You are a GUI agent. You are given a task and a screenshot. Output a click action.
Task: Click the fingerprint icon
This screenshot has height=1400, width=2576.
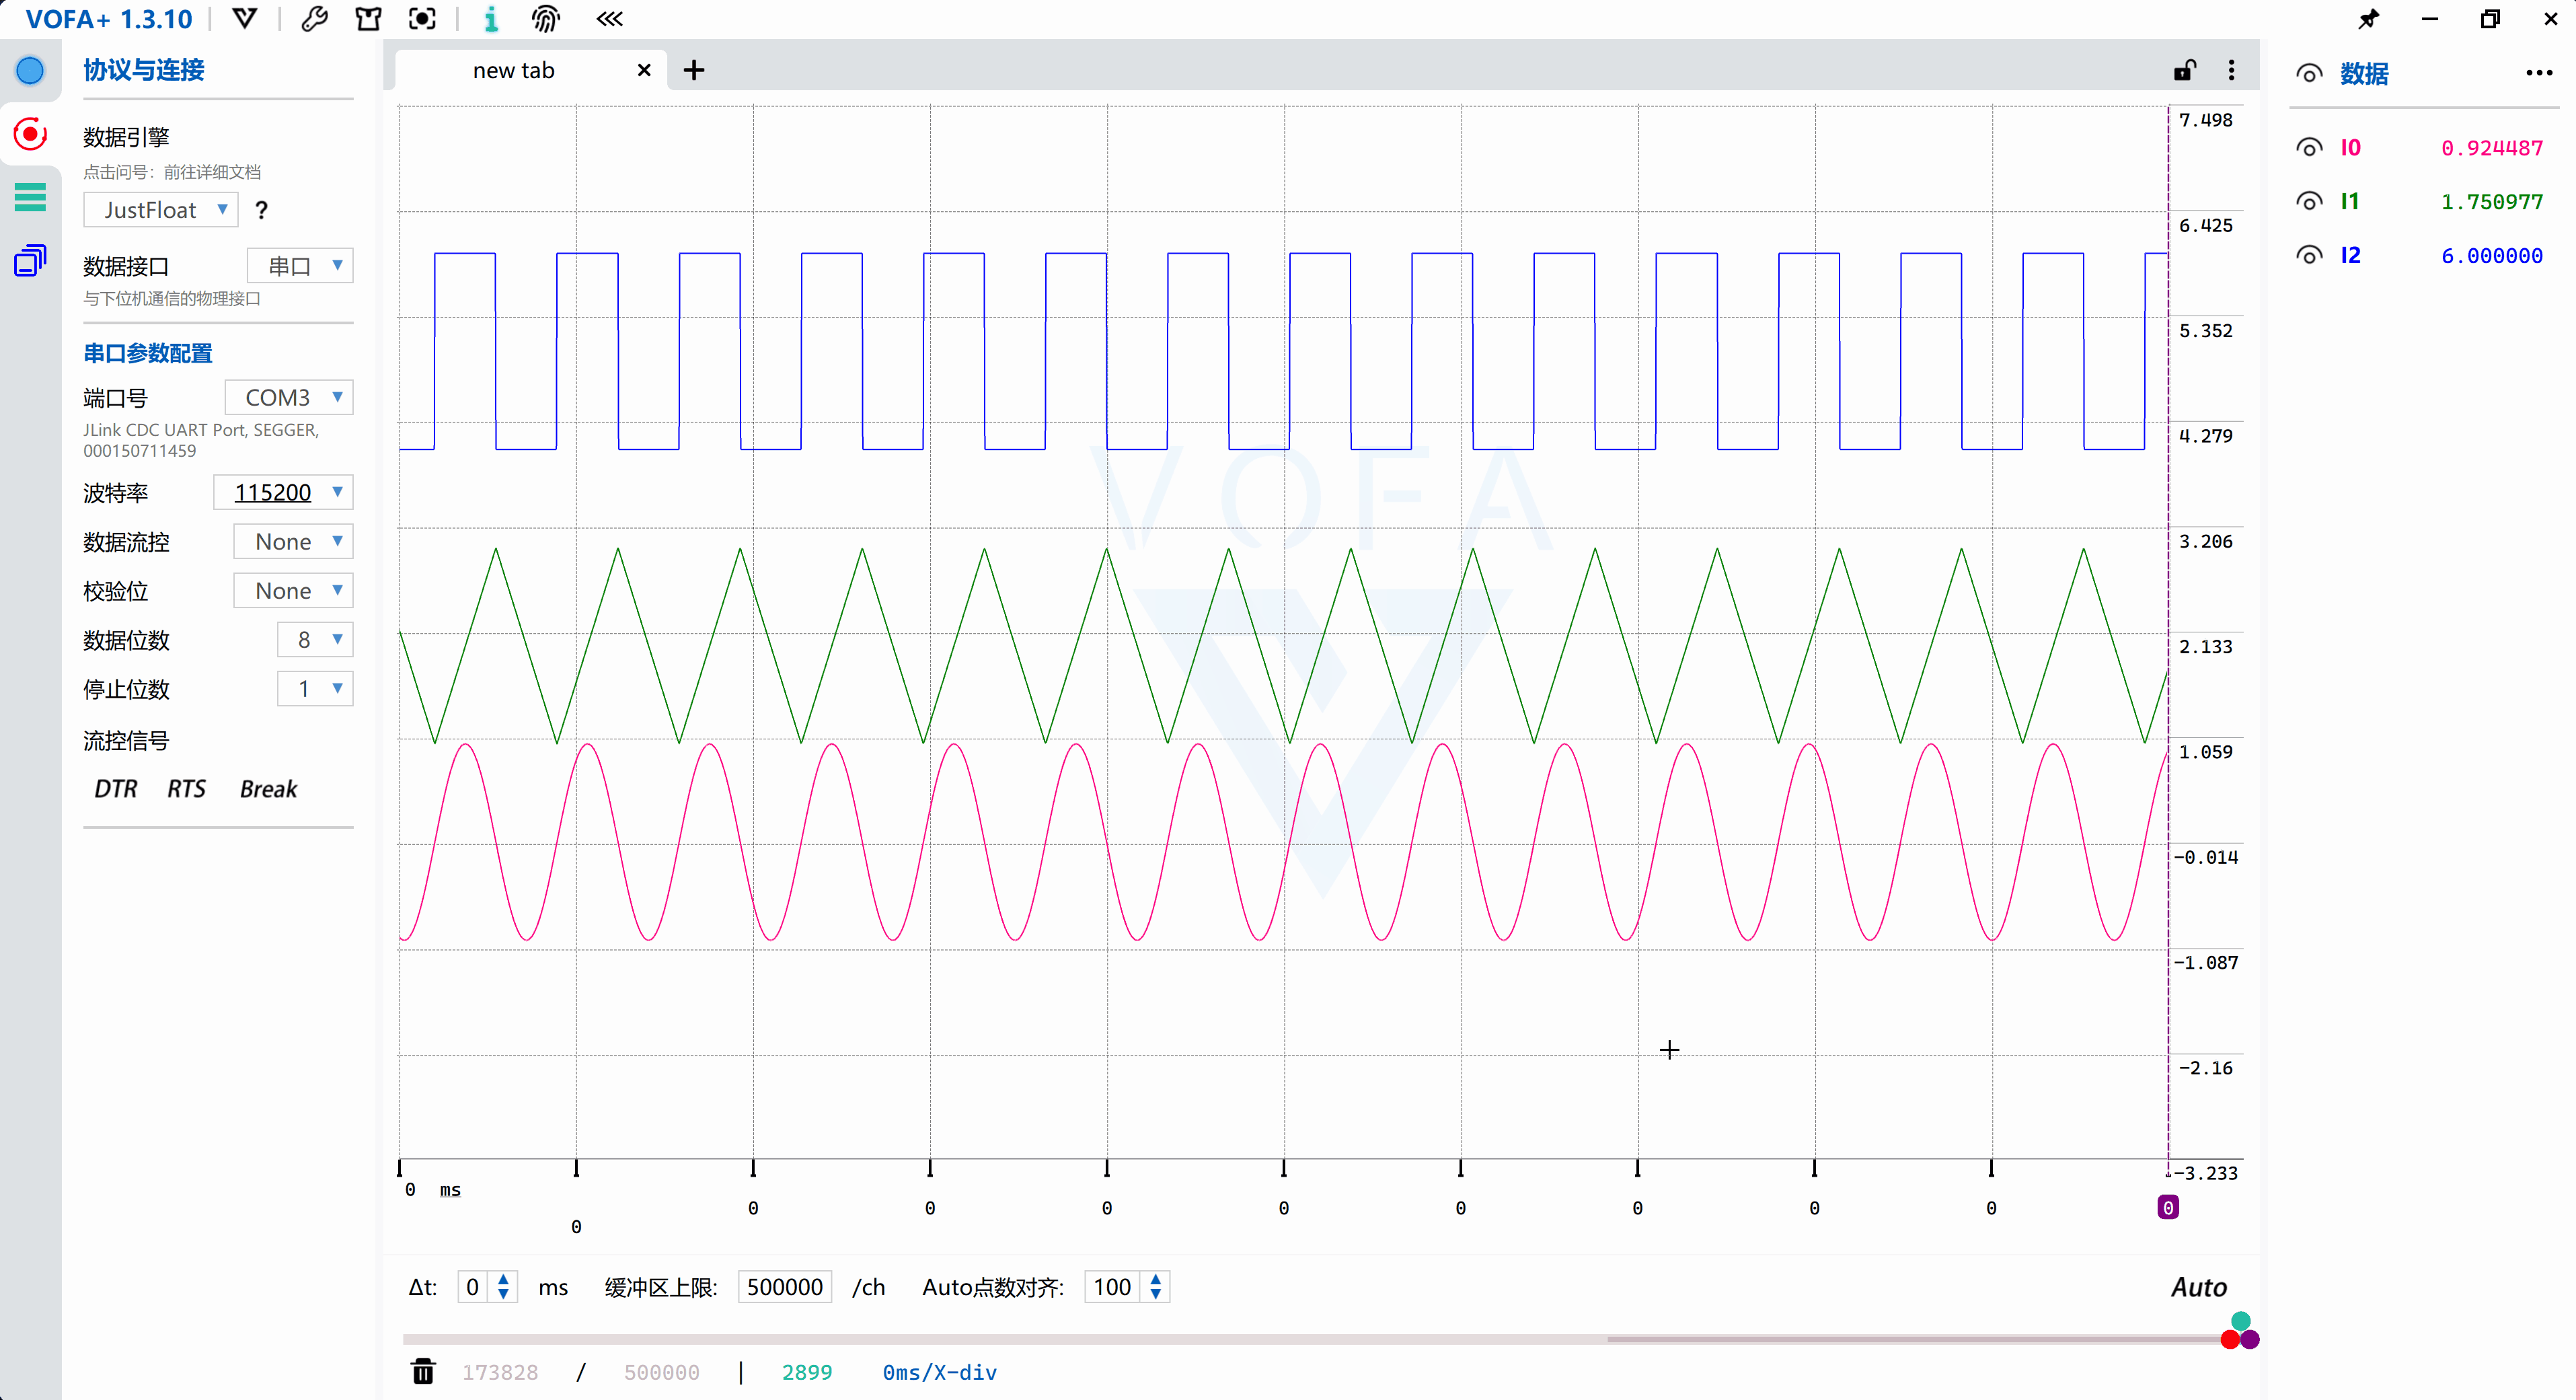pos(545,19)
